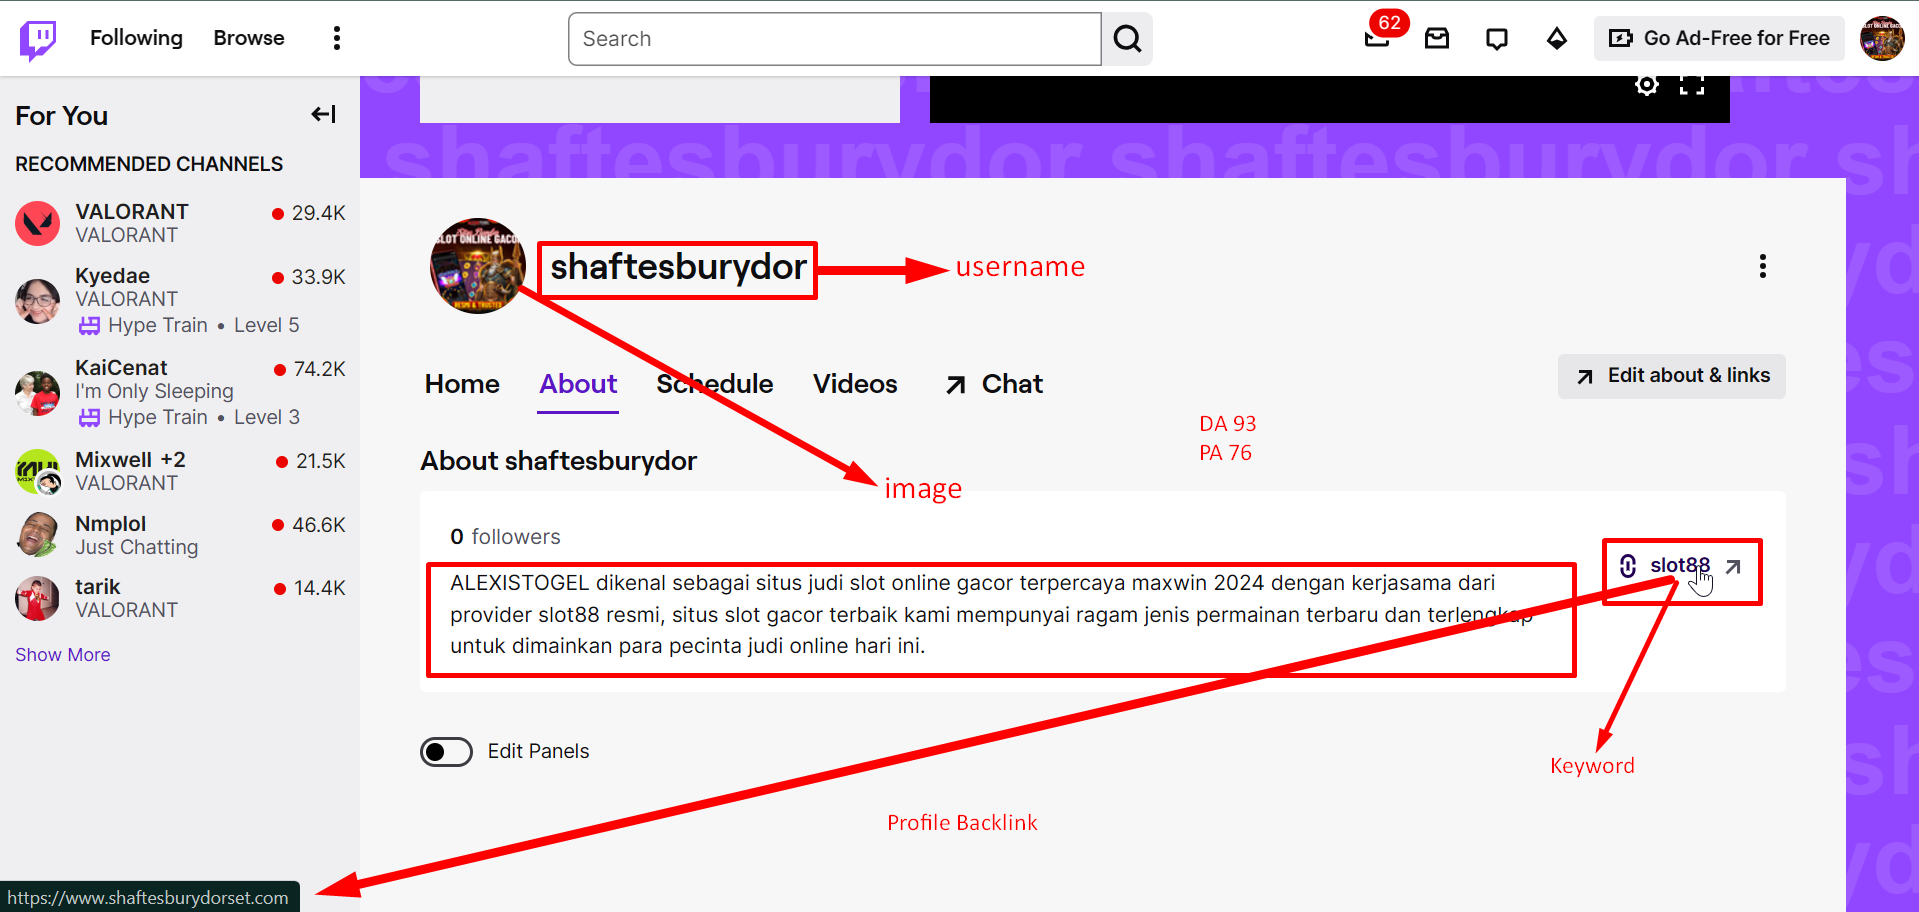Open the Videos tab
Image resolution: width=1919 pixels, height=912 pixels.
tap(855, 384)
